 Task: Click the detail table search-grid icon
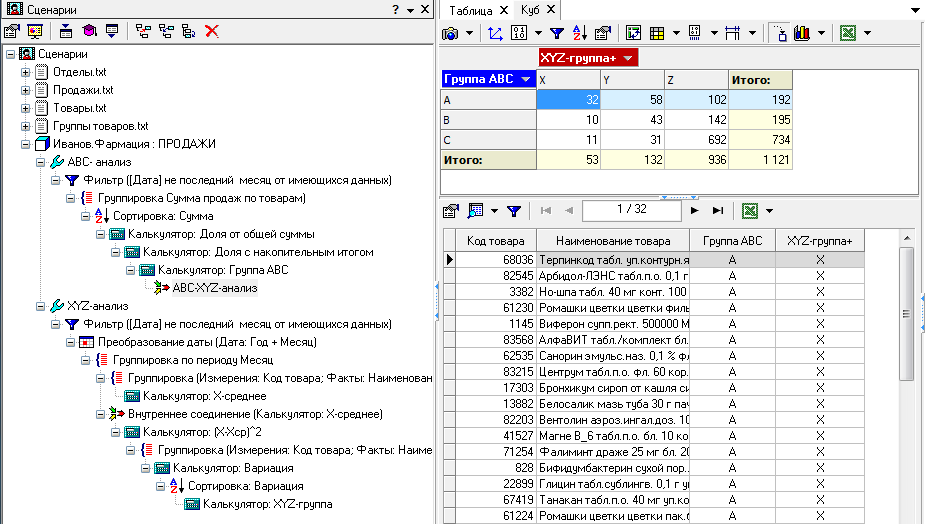(x=475, y=211)
